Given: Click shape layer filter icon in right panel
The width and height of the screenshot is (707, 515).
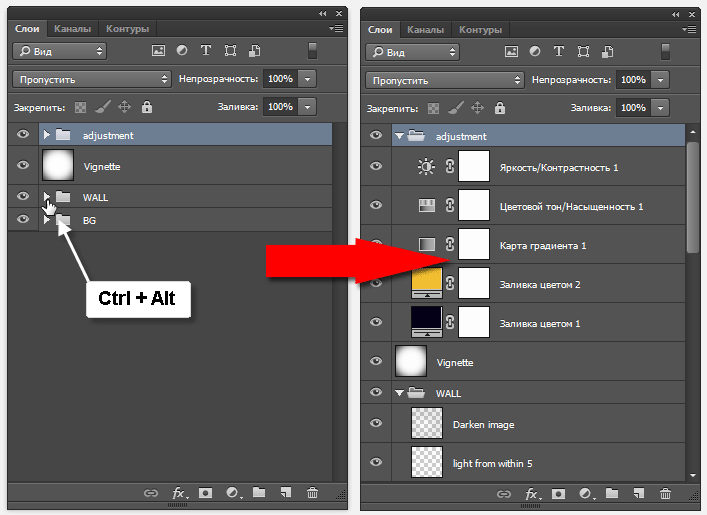Looking at the screenshot, I should pos(583,51).
